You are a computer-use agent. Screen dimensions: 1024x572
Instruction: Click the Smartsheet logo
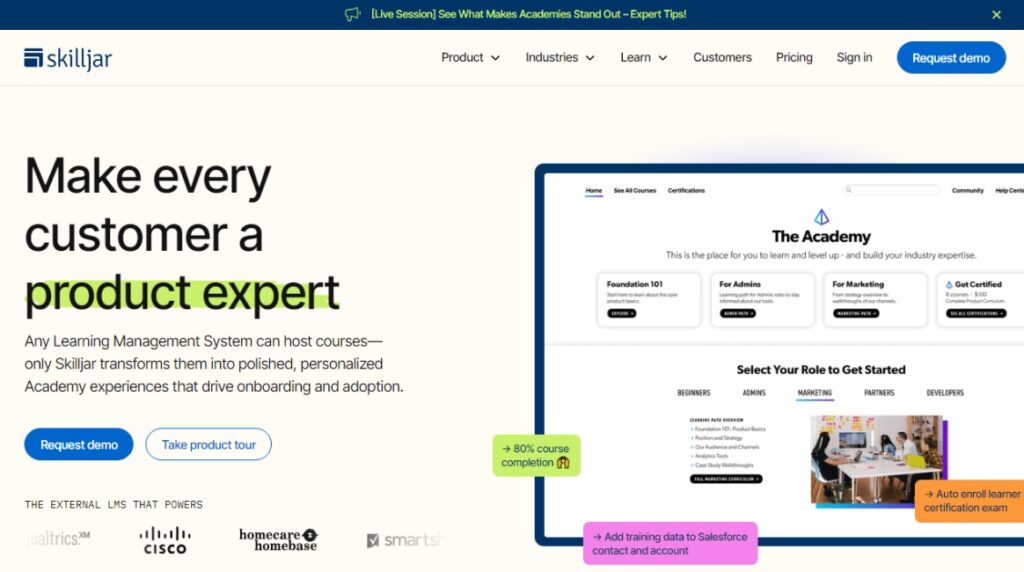coord(406,540)
